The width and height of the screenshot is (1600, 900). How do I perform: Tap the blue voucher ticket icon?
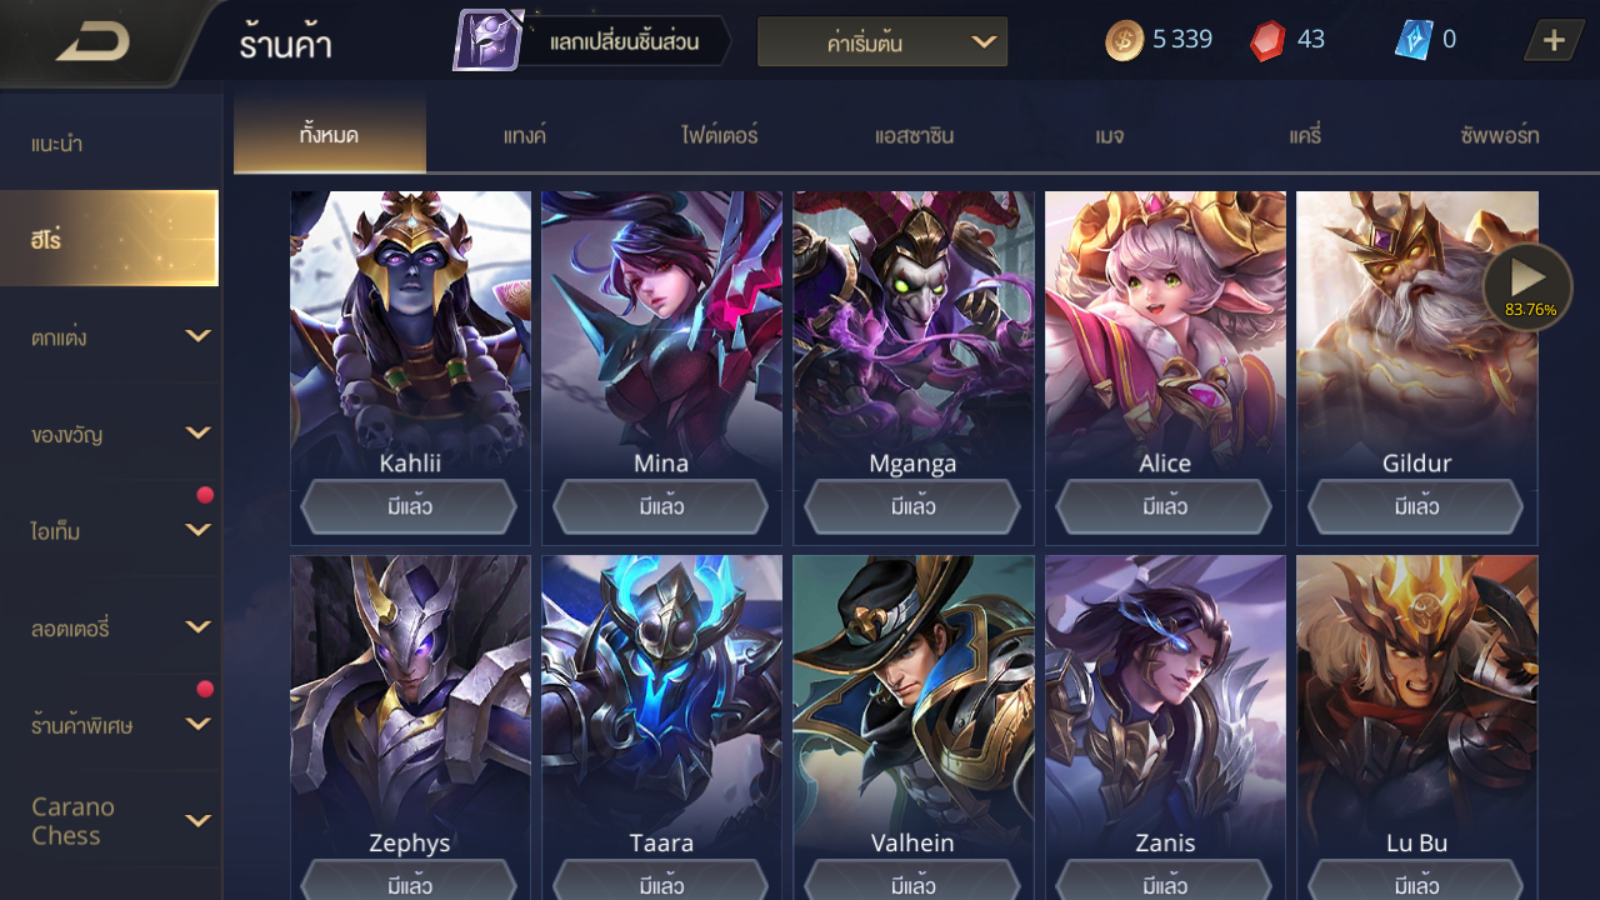(1414, 40)
